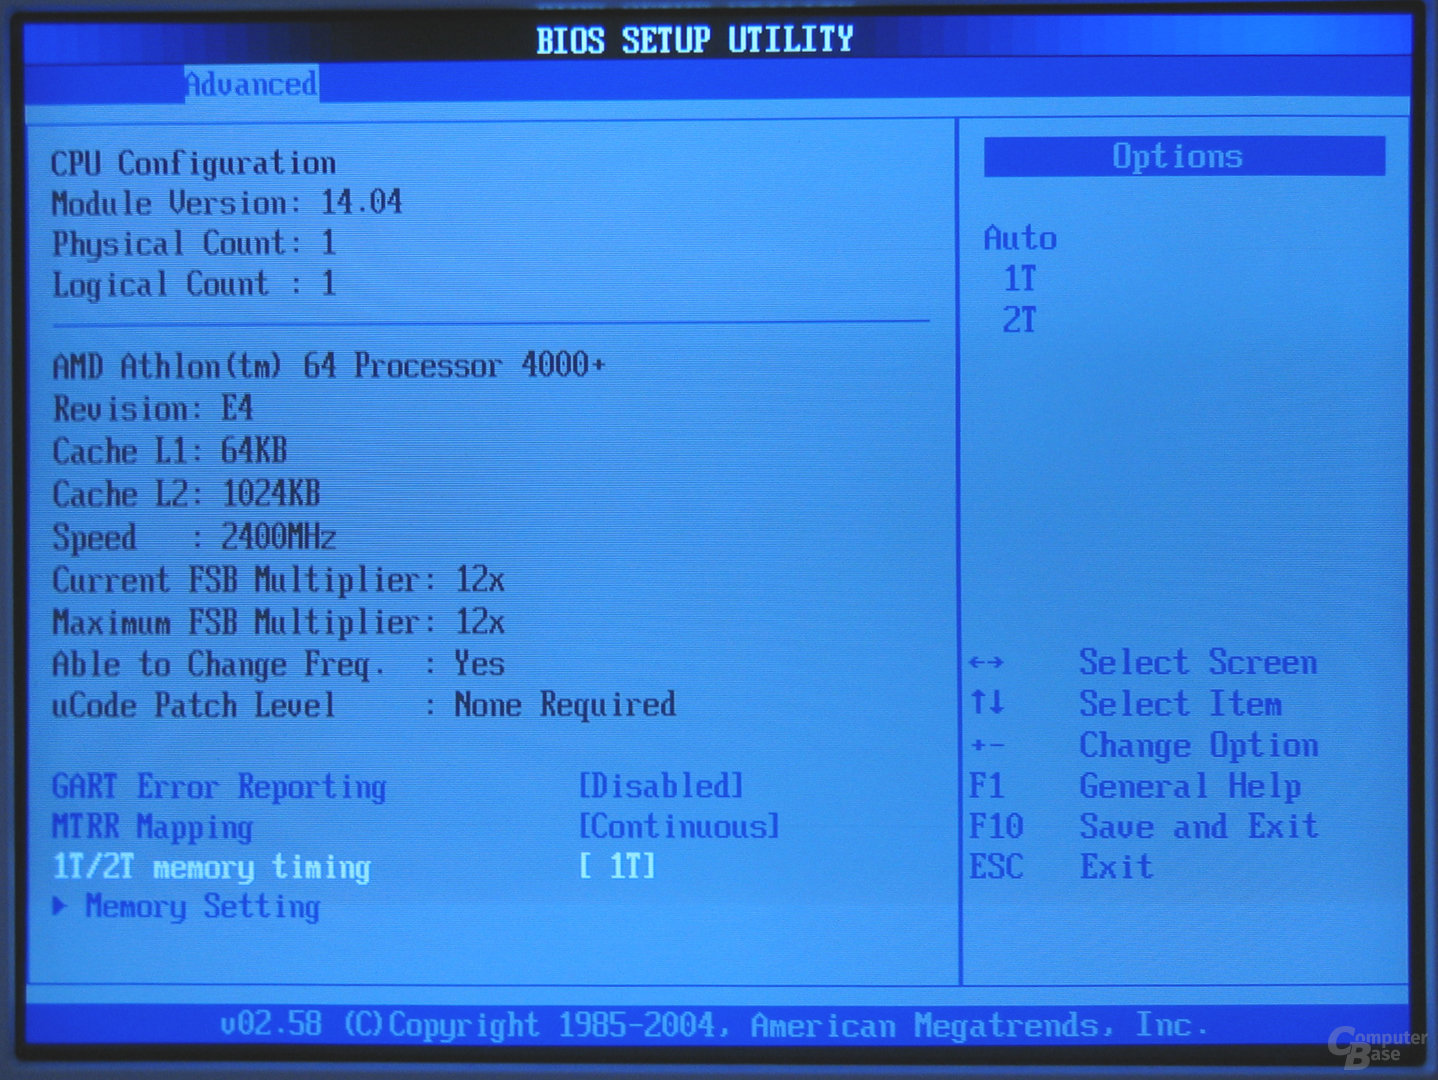Image resolution: width=1438 pixels, height=1080 pixels.
Task: Click the ESC key label
Action: coord(996,866)
